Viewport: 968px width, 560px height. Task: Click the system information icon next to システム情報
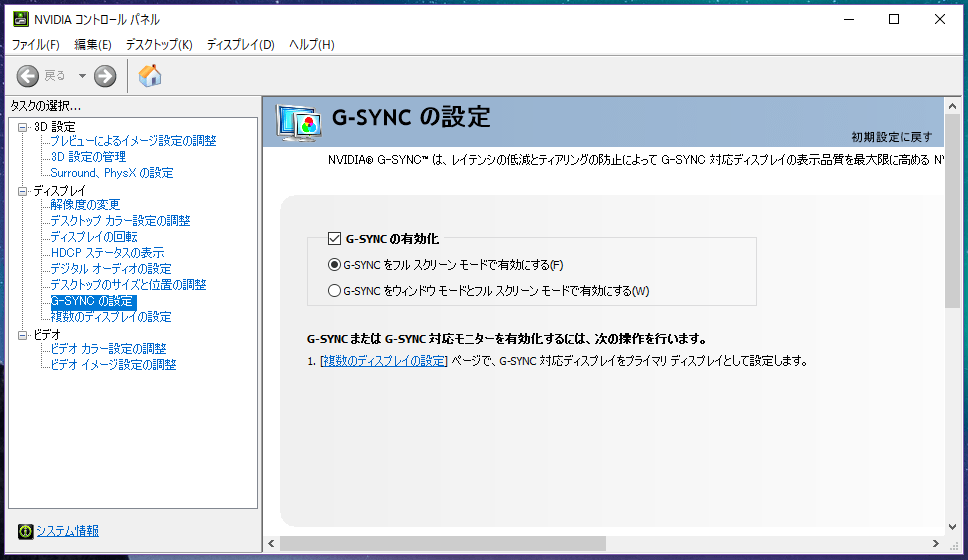25,531
